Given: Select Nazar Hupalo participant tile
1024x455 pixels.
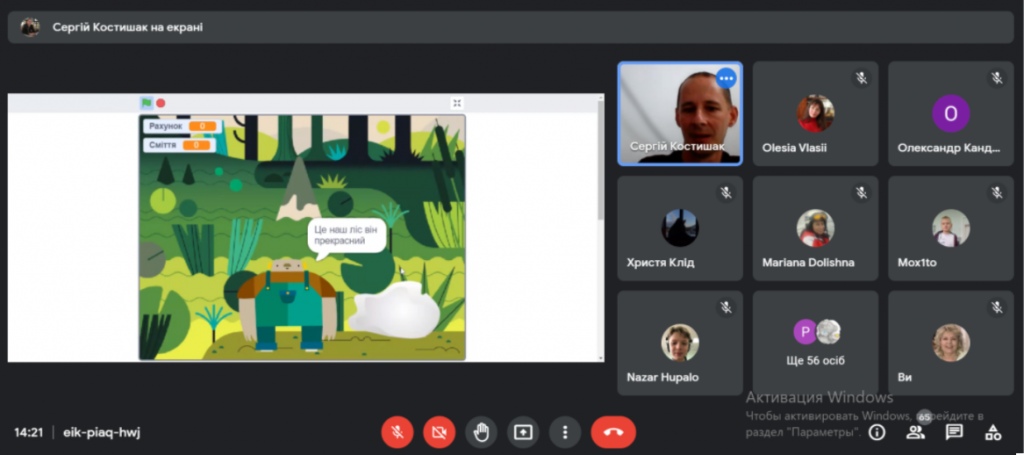Looking at the screenshot, I should (680, 343).
